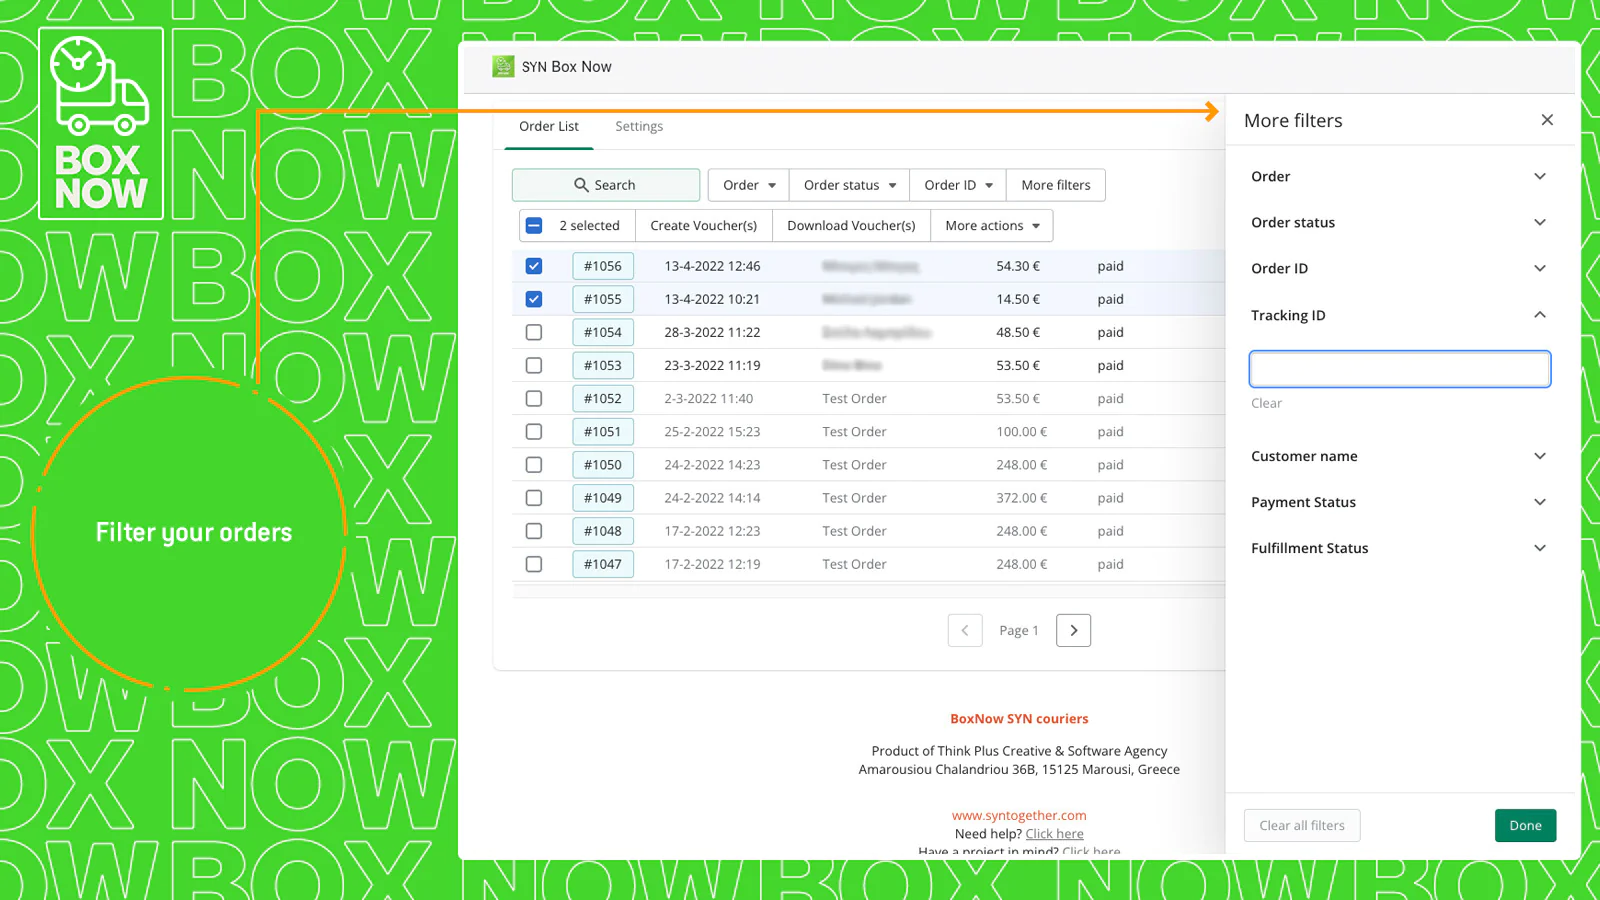The height and width of the screenshot is (900, 1600).
Task: Open order #1048
Action: tap(603, 531)
